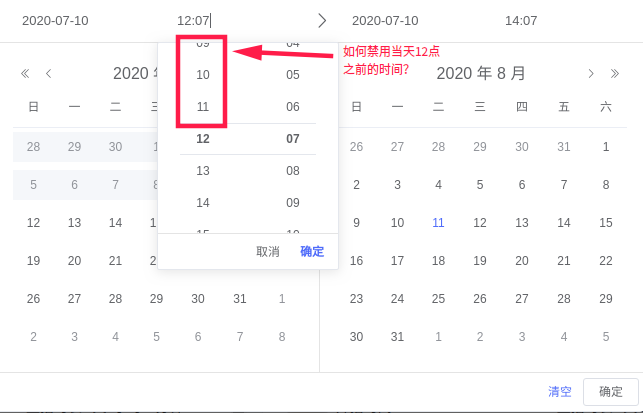The height and width of the screenshot is (413, 643).
Task: Select hour 14 in the time picker
Action: (x=203, y=203)
